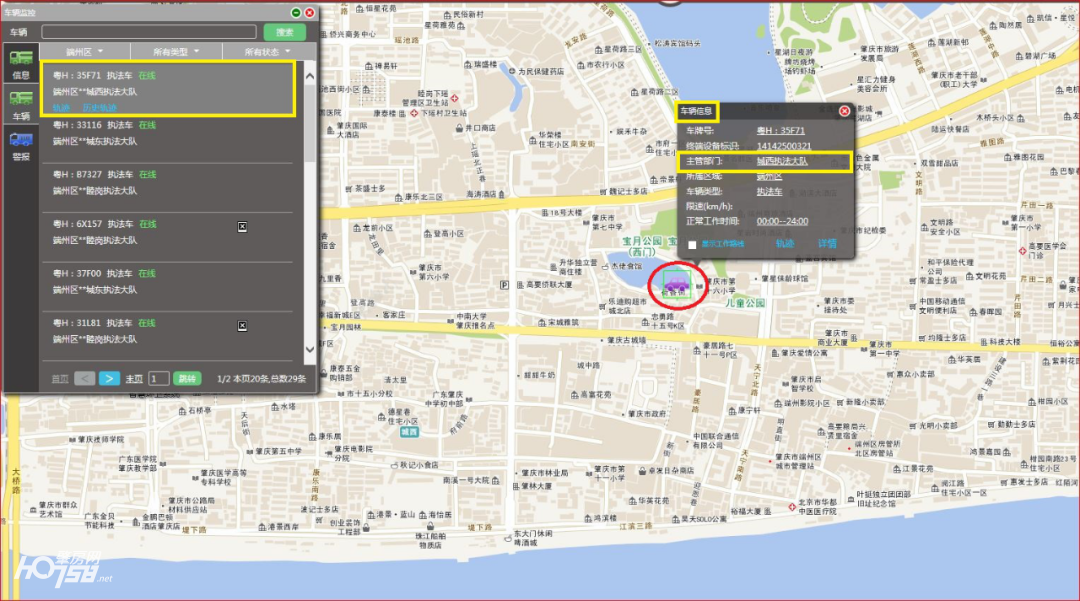
Task: Click the vehicle list scrollbar thumb
Action: tap(310, 123)
